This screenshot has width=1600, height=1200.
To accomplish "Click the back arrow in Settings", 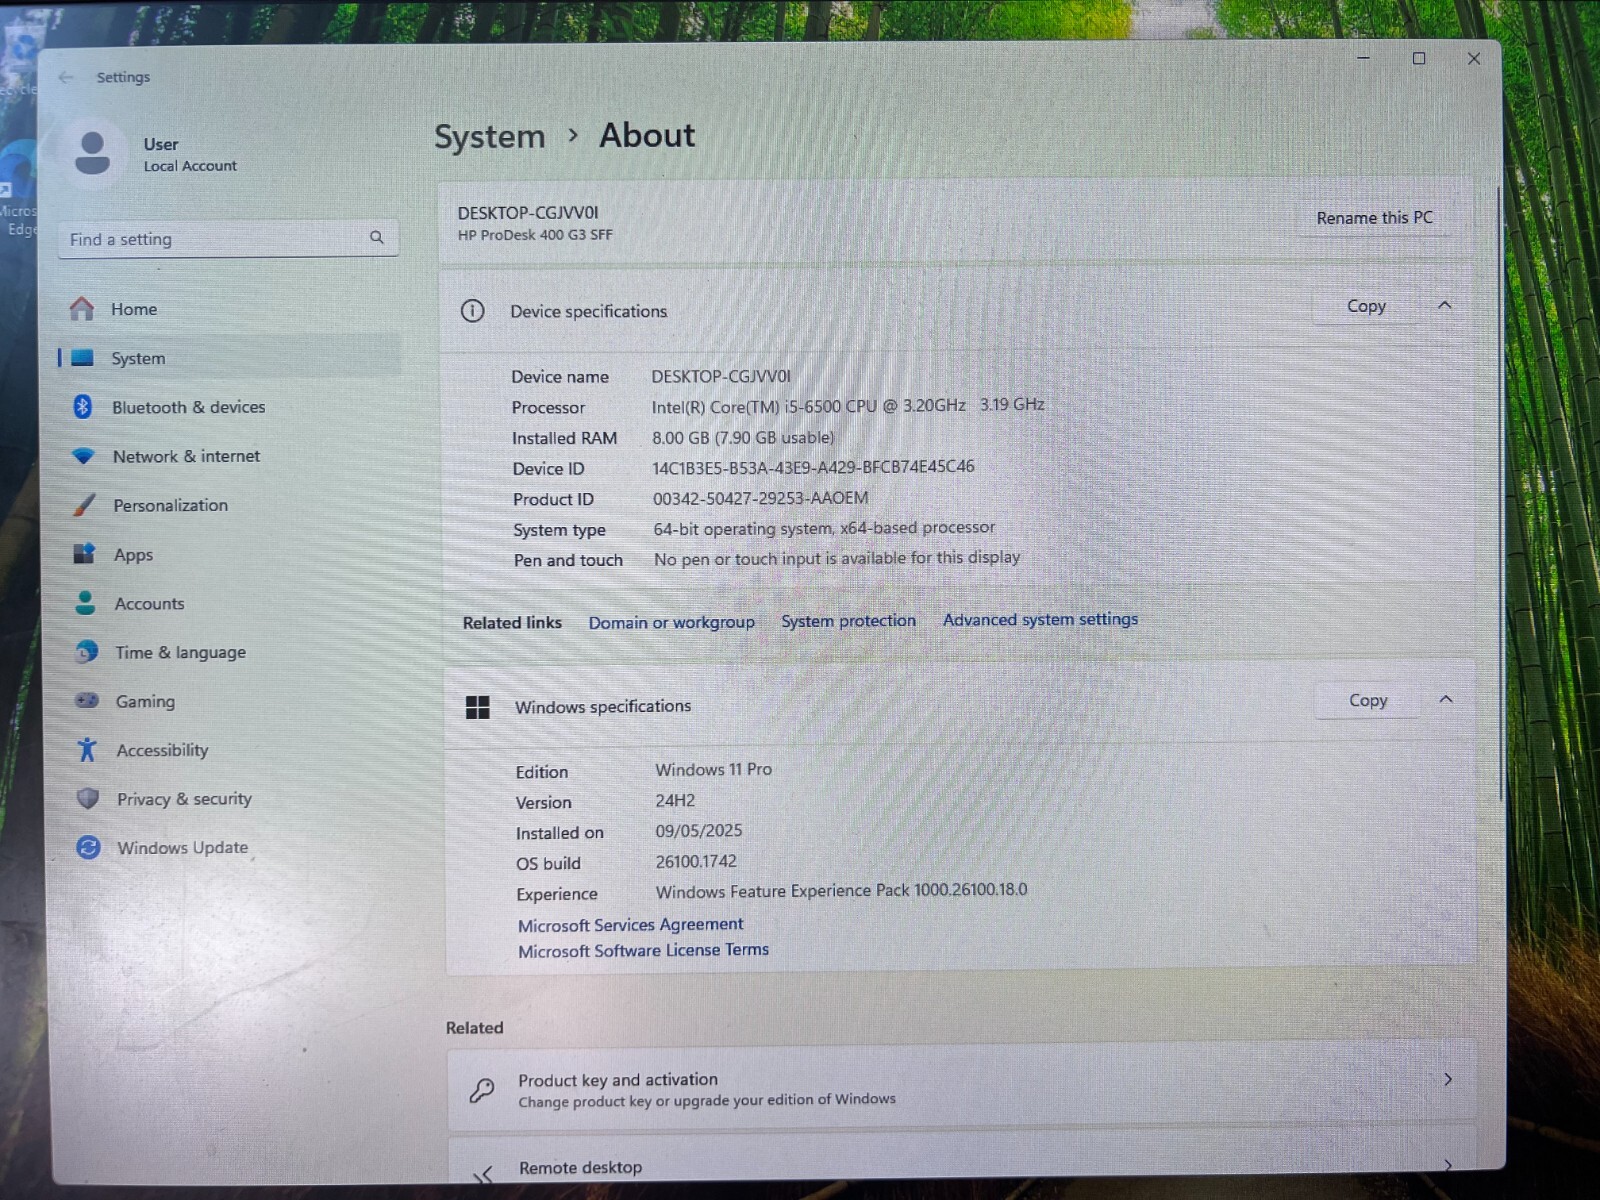I will (x=66, y=77).
